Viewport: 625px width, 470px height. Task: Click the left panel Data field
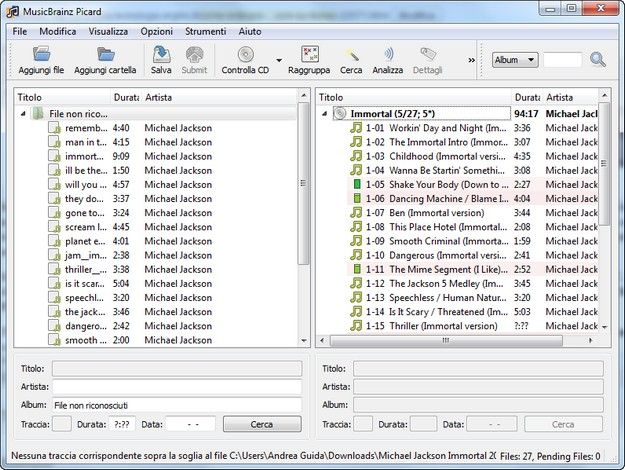coord(191,424)
